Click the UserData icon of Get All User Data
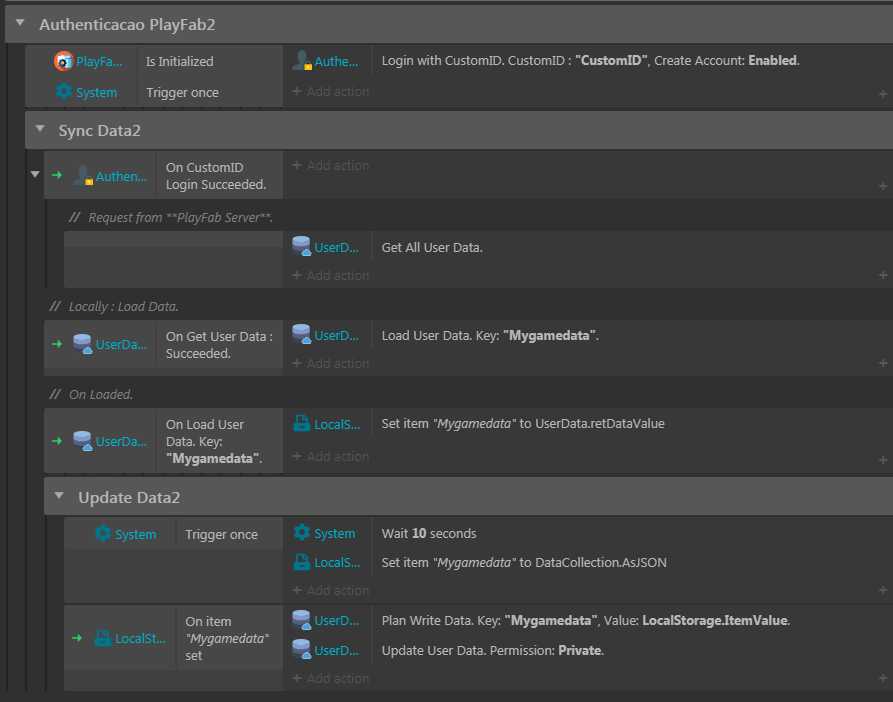The height and width of the screenshot is (702, 893). [301, 247]
